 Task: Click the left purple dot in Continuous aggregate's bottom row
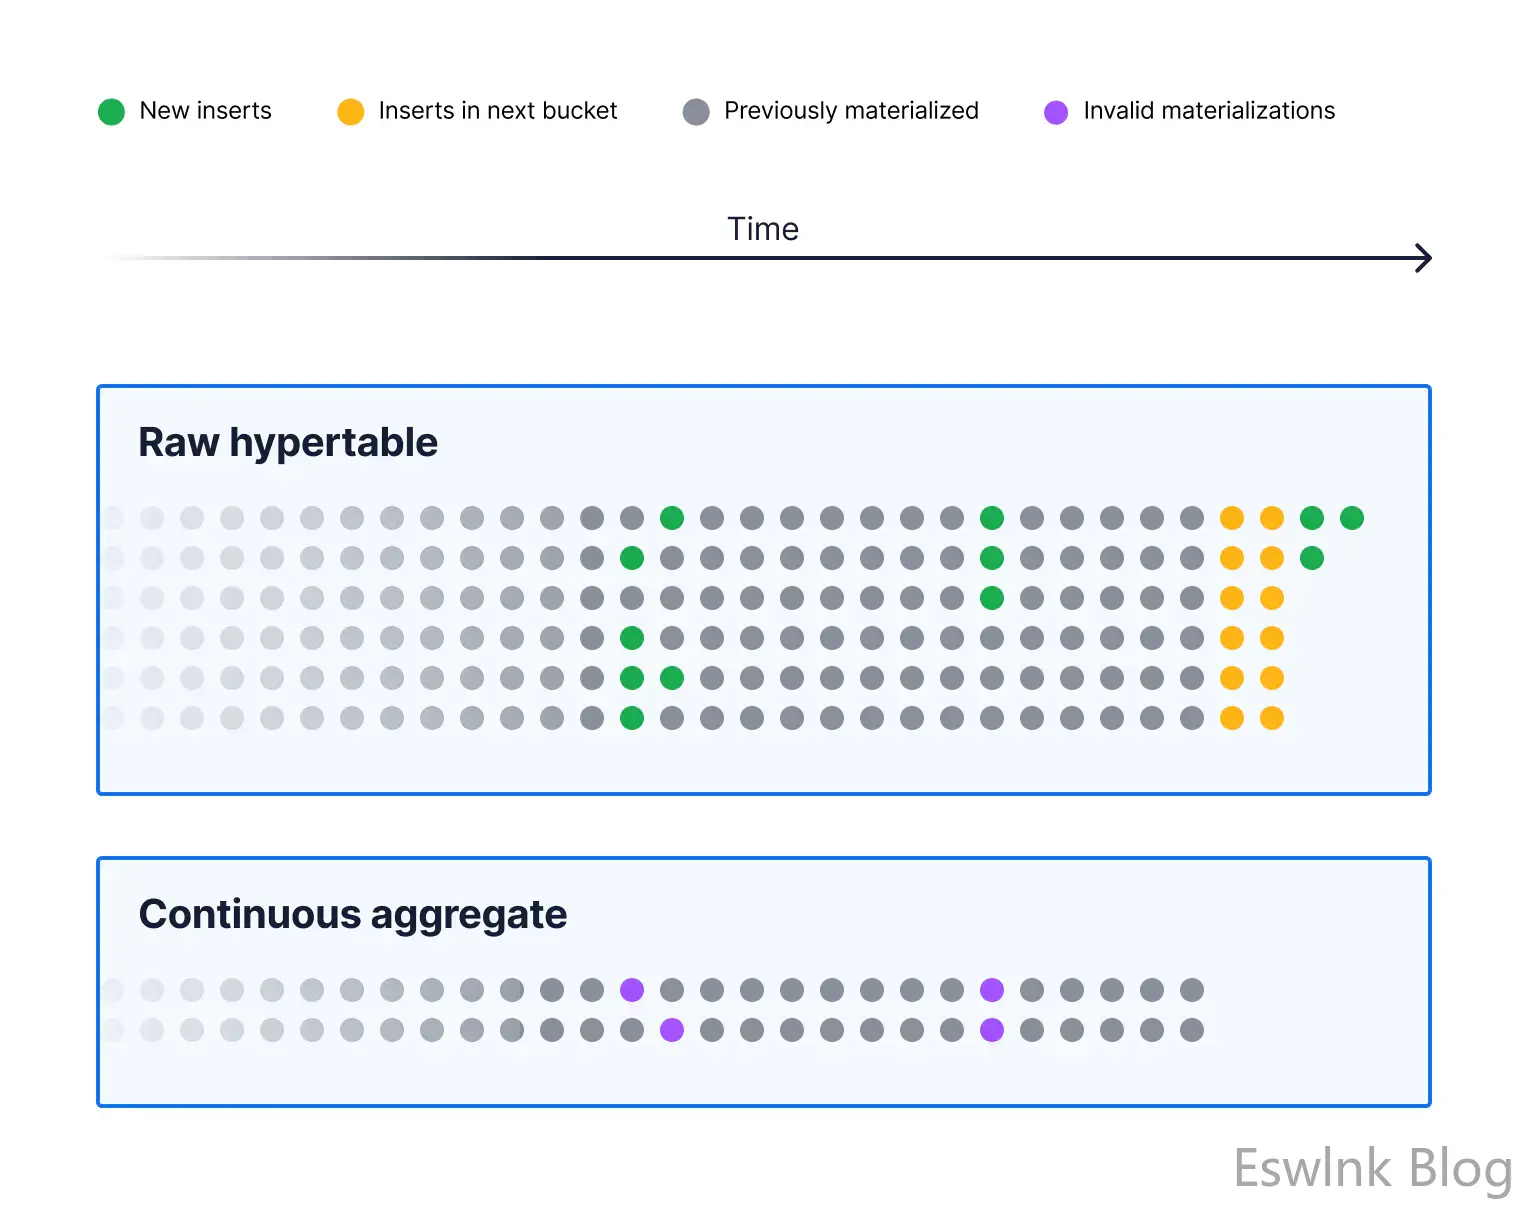click(x=672, y=1030)
